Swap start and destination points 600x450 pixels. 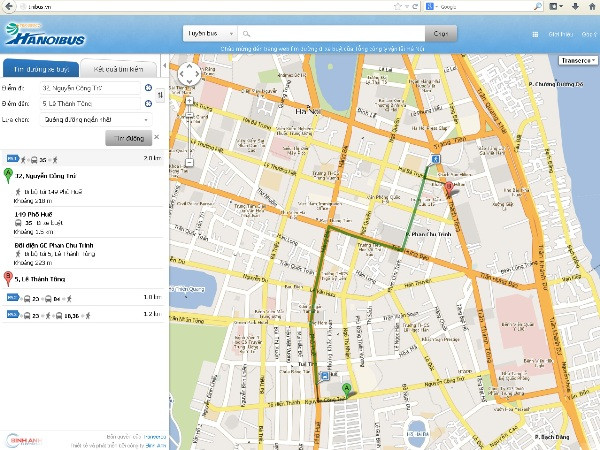[x=162, y=94]
